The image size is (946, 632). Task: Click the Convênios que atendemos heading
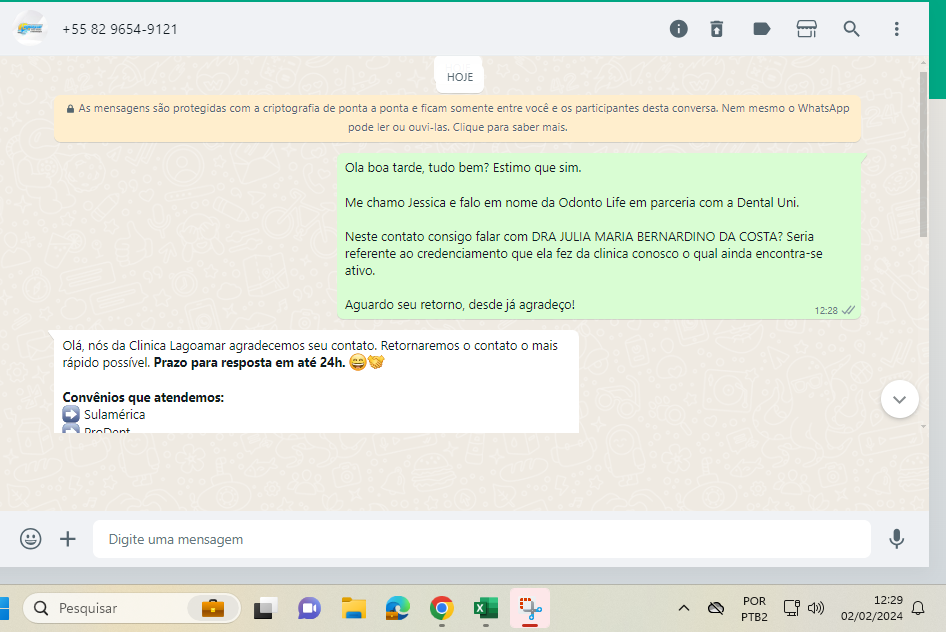(143, 397)
